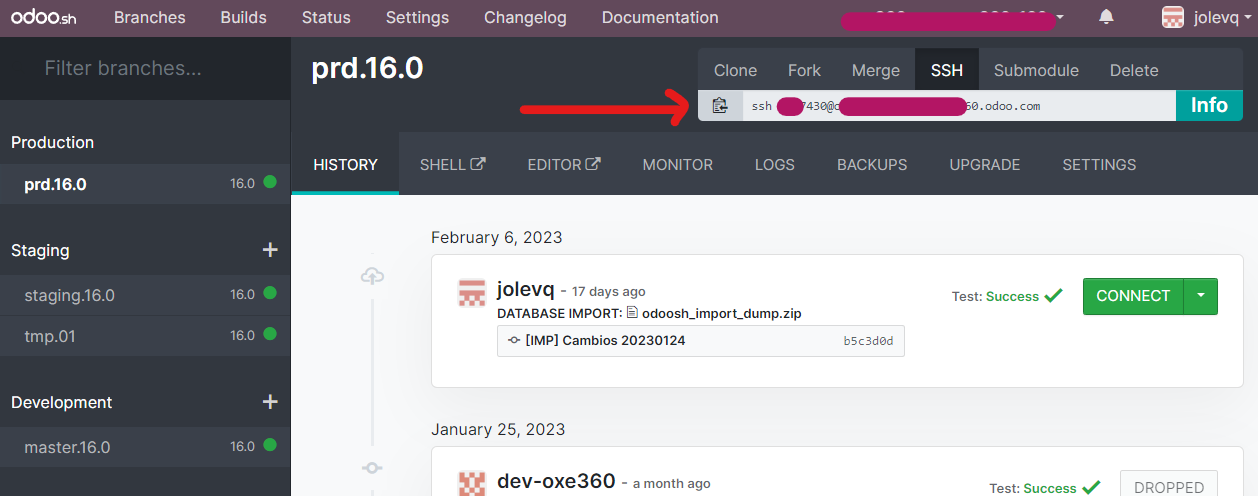Click the Test Success status of dev-oxe360 build
Image resolution: width=1258 pixels, height=496 pixels.
coord(1044,488)
